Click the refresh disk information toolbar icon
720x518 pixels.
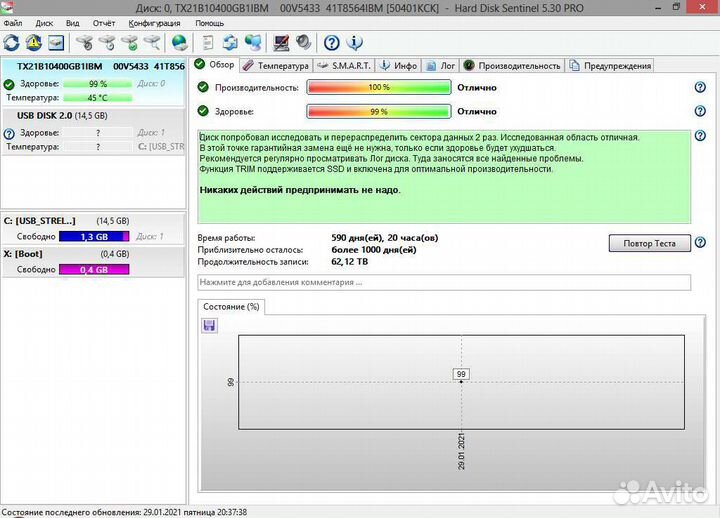pyautogui.click(x=12, y=43)
